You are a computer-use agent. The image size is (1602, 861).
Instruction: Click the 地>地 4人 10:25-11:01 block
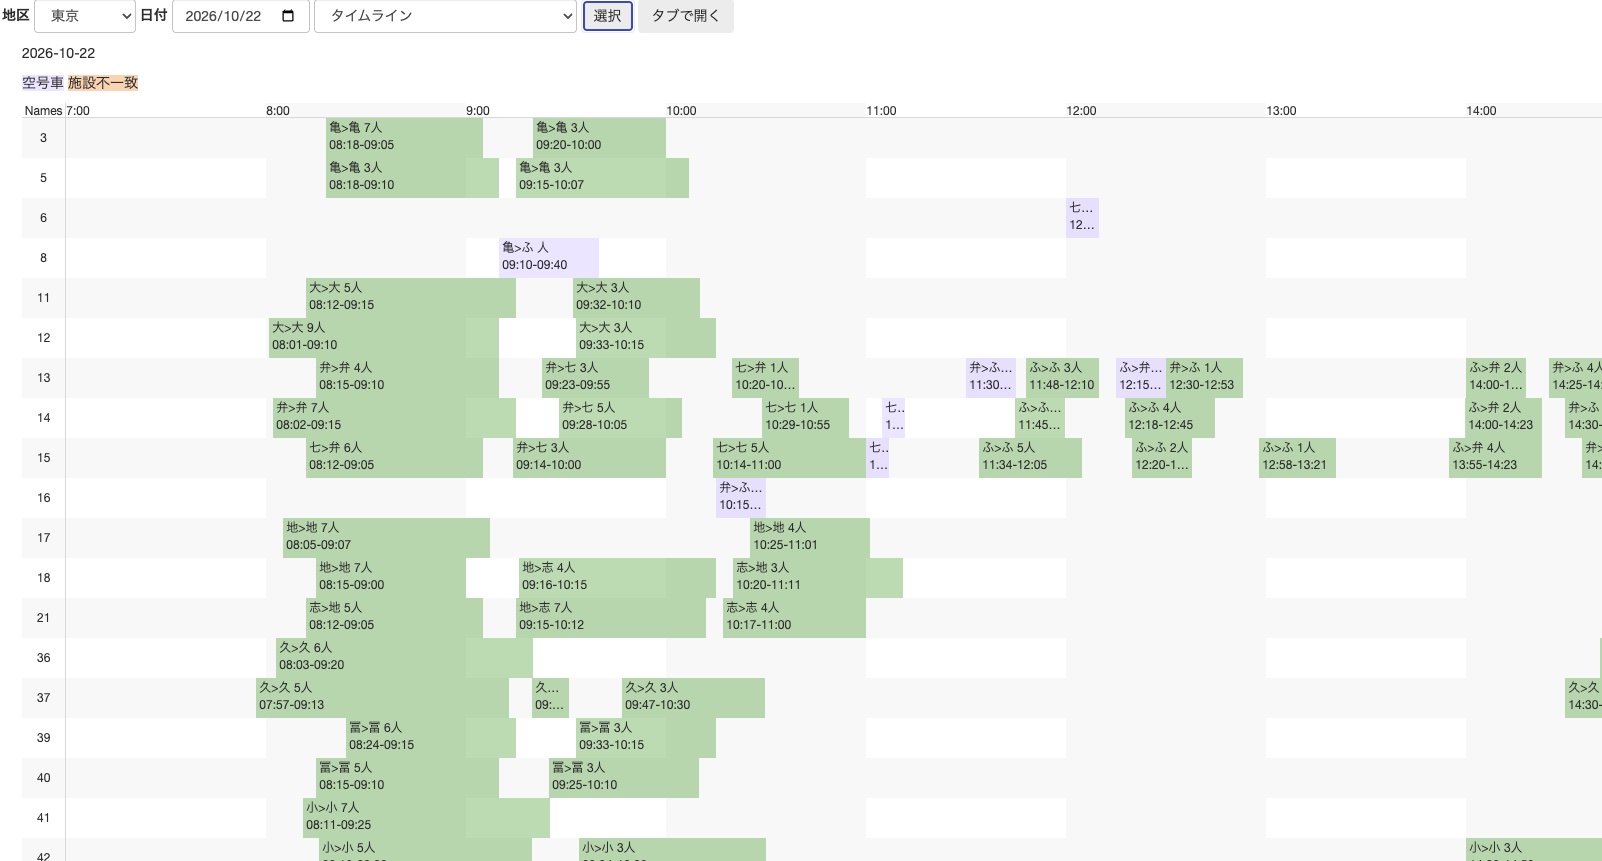[x=810, y=537]
